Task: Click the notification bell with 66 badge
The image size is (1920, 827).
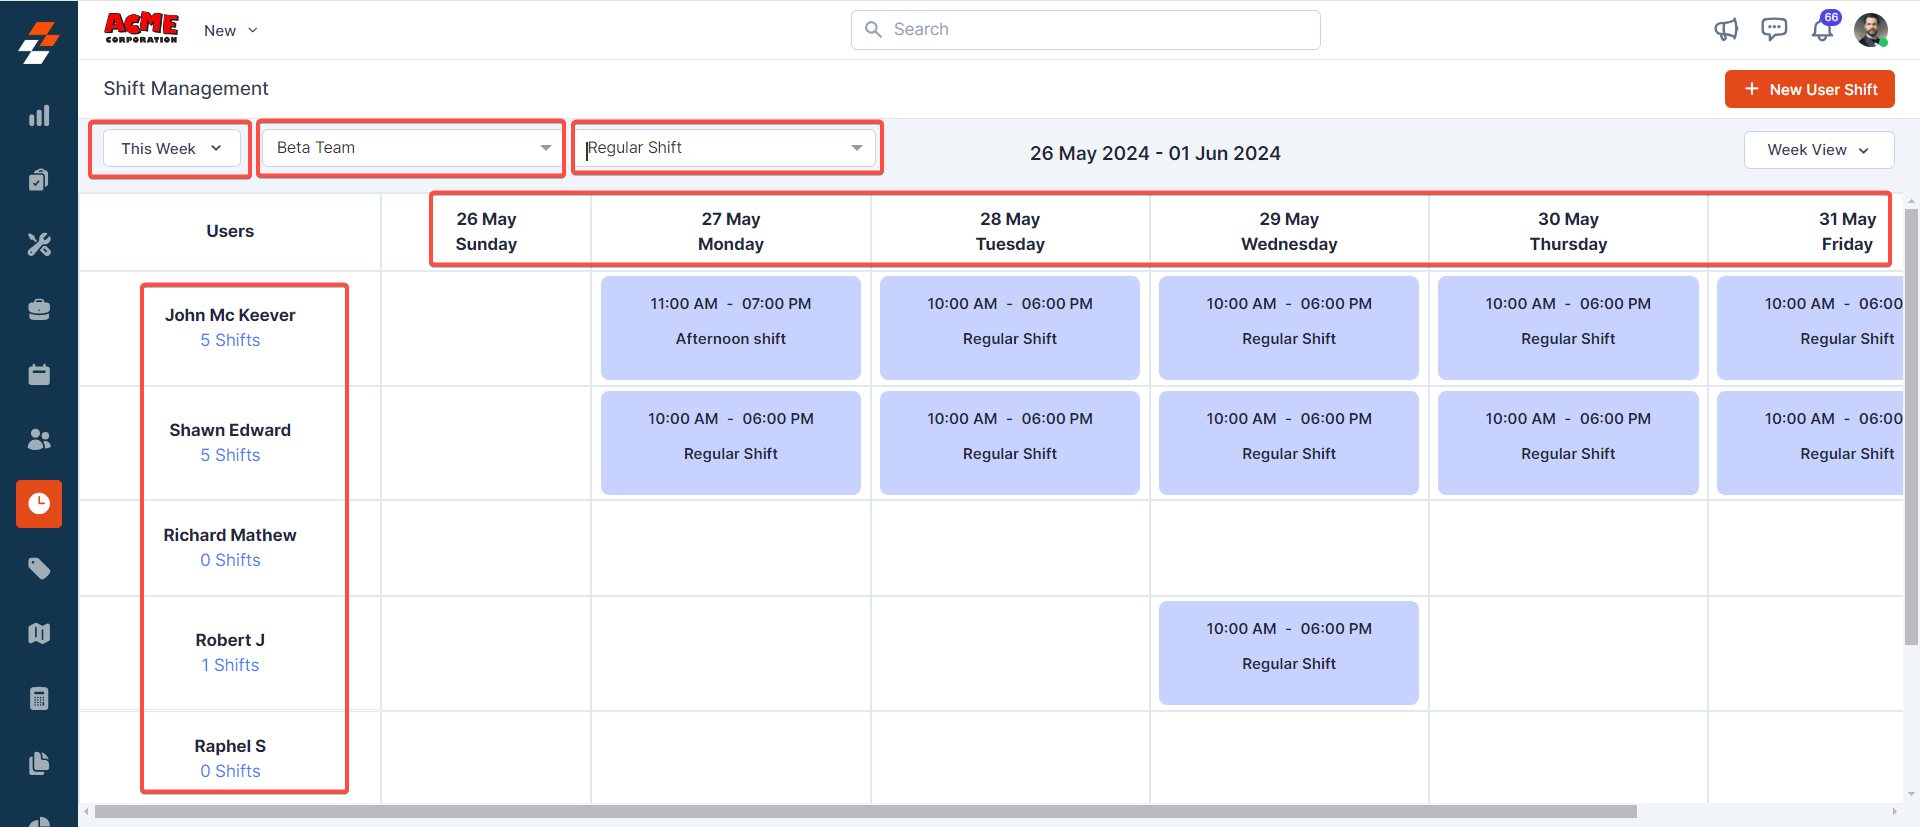Action: point(1822,30)
